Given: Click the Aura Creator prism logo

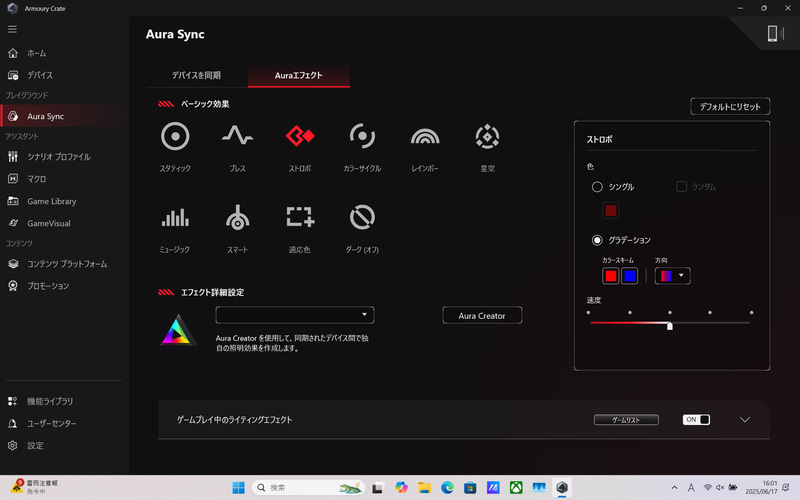Looking at the screenshot, I should click(x=178, y=330).
